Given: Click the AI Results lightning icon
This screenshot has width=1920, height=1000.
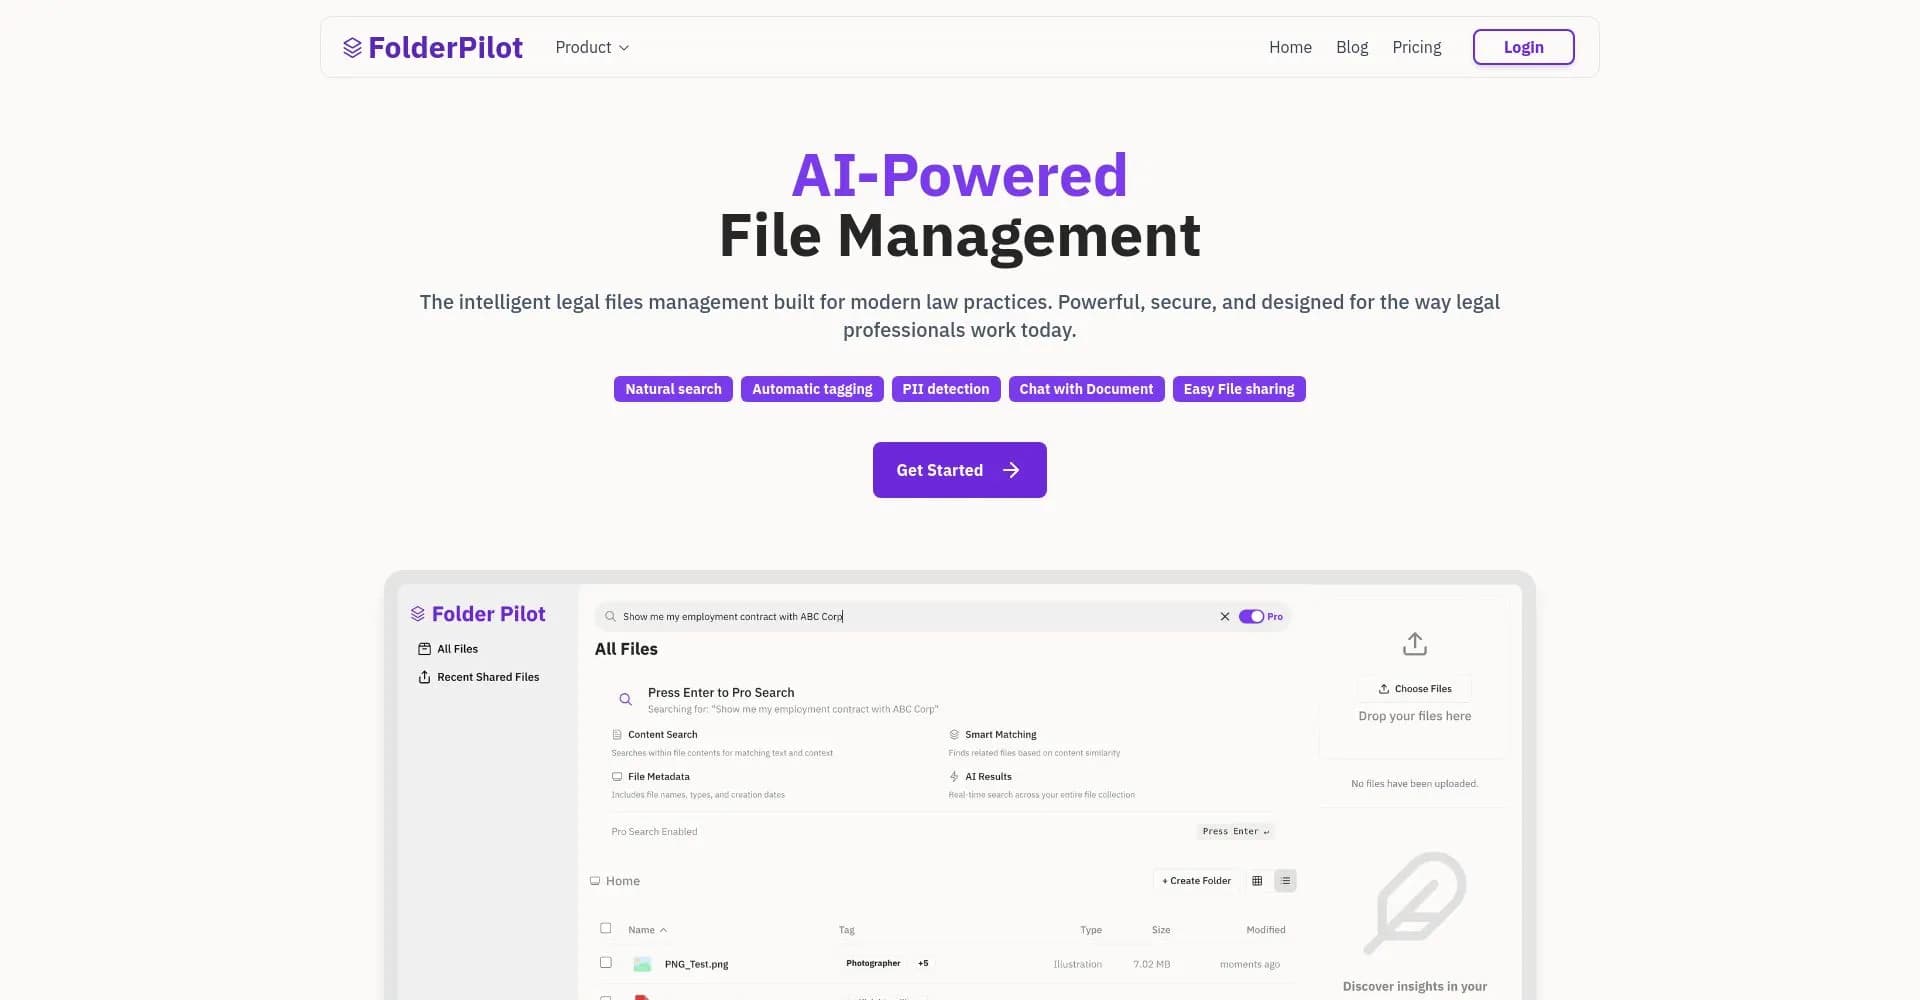Looking at the screenshot, I should [953, 775].
